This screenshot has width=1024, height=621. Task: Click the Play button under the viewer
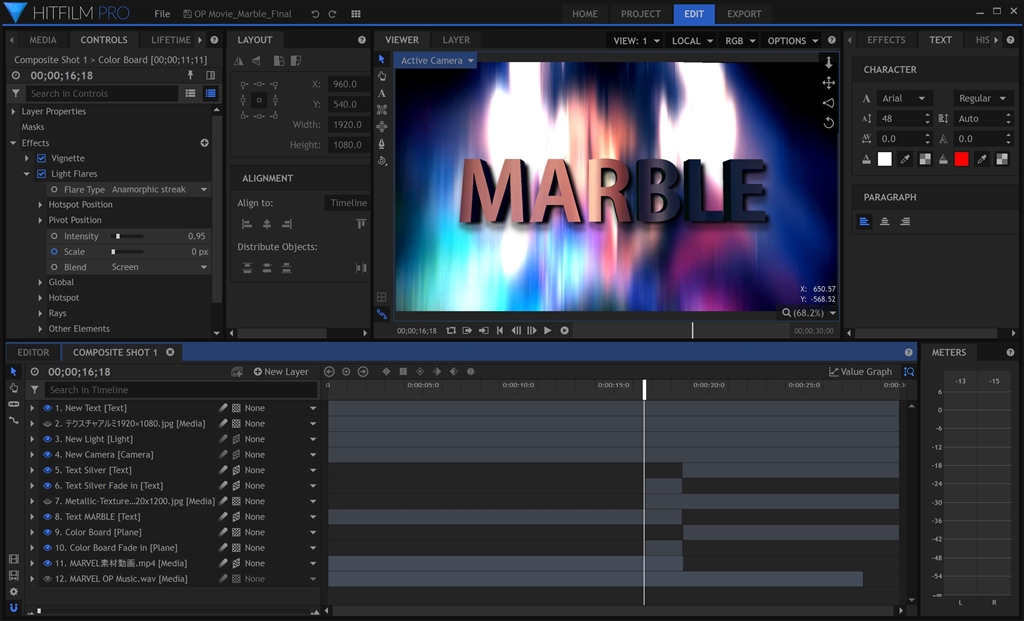(x=547, y=330)
